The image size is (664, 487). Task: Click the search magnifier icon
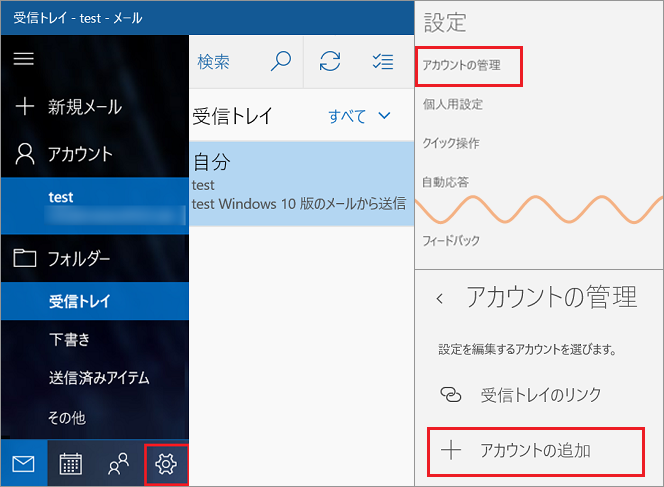(x=281, y=61)
